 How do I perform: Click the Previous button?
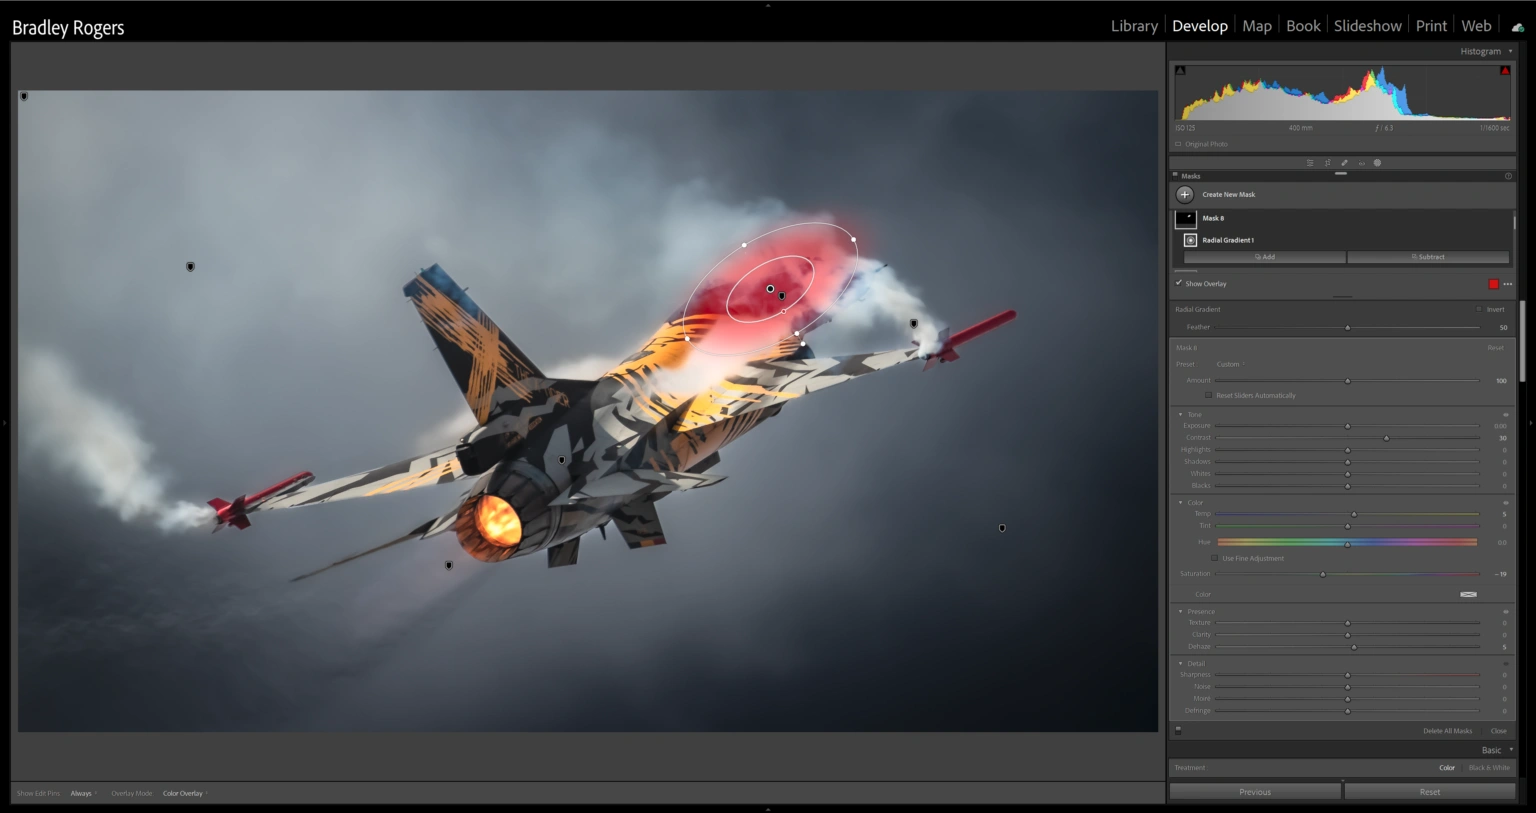pos(1255,792)
